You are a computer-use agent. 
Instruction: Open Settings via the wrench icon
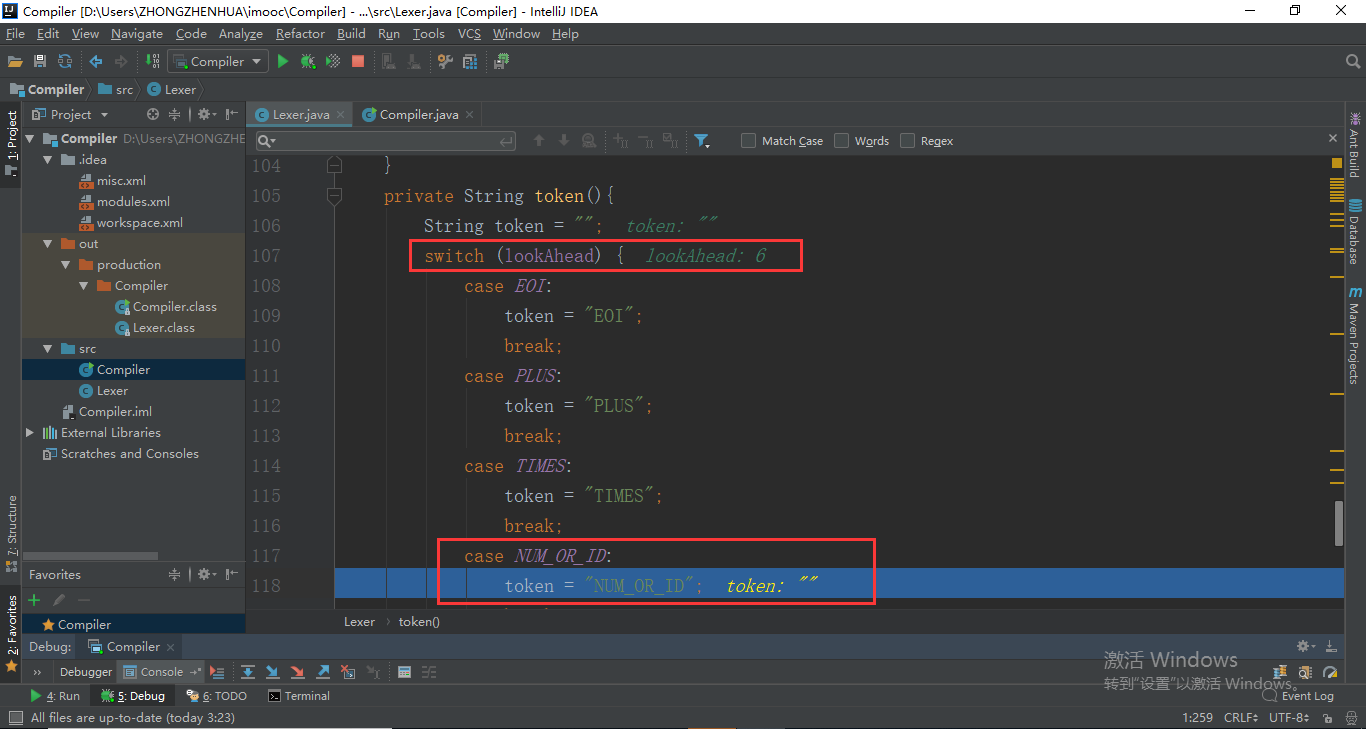(x=446, y=61)
